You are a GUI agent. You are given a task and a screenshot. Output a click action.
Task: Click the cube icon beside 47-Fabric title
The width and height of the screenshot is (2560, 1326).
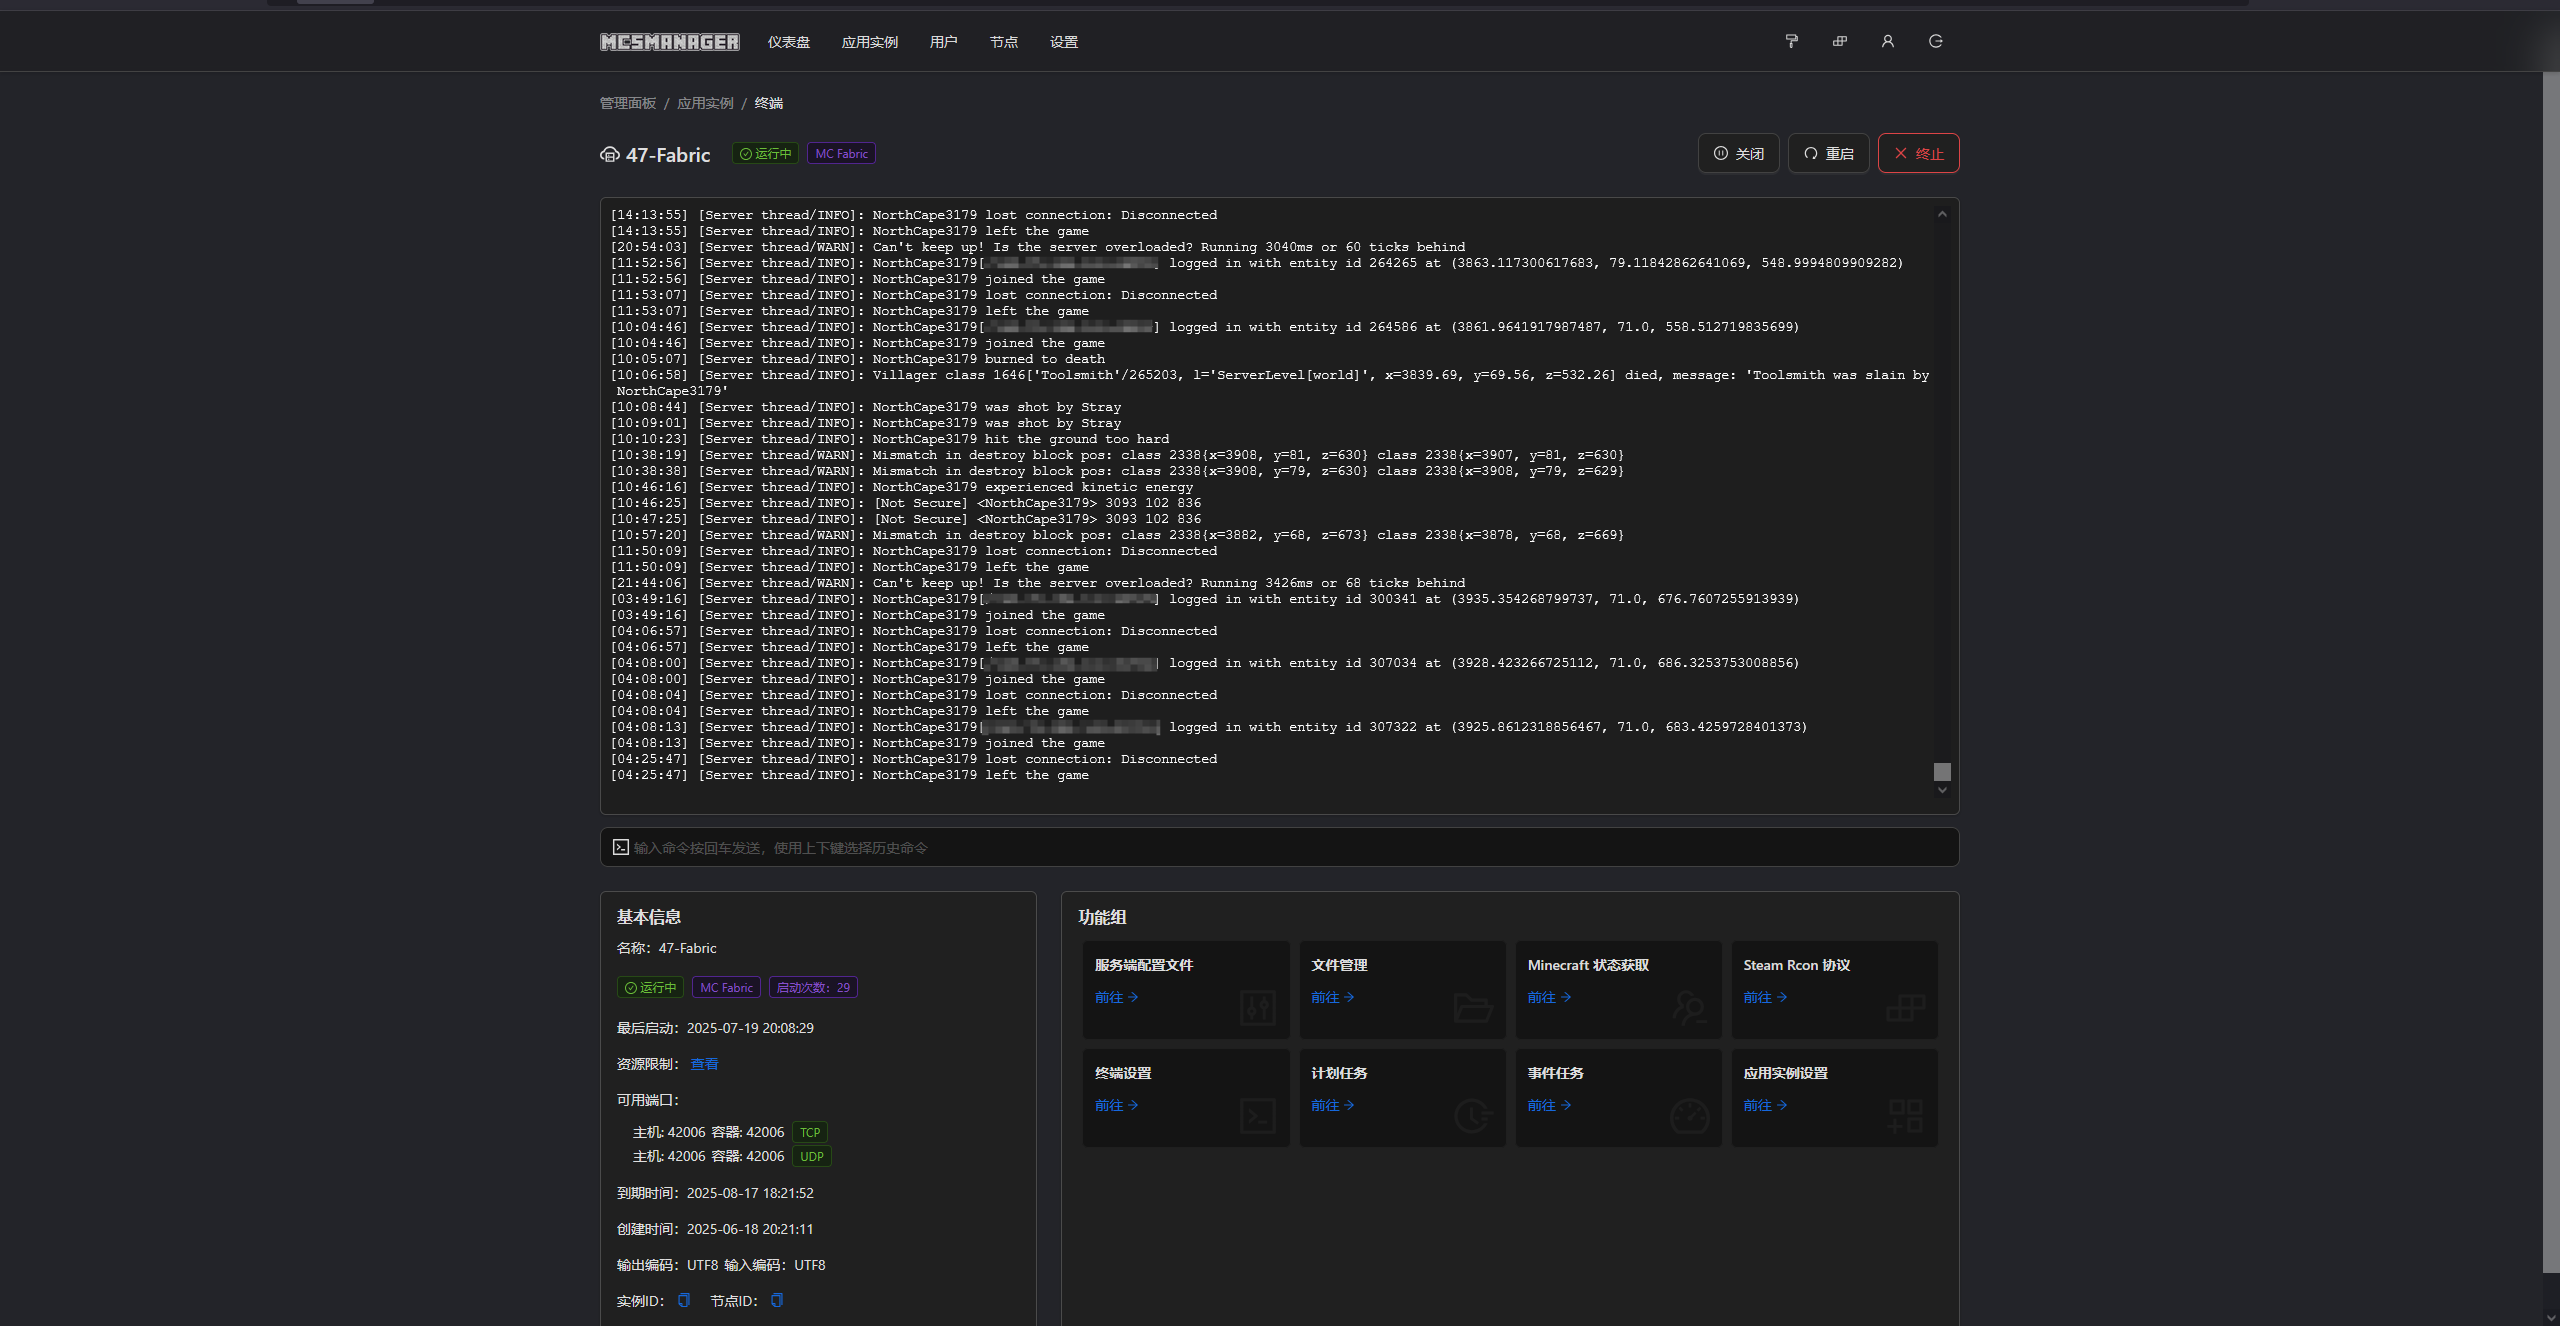pos(609,154)
